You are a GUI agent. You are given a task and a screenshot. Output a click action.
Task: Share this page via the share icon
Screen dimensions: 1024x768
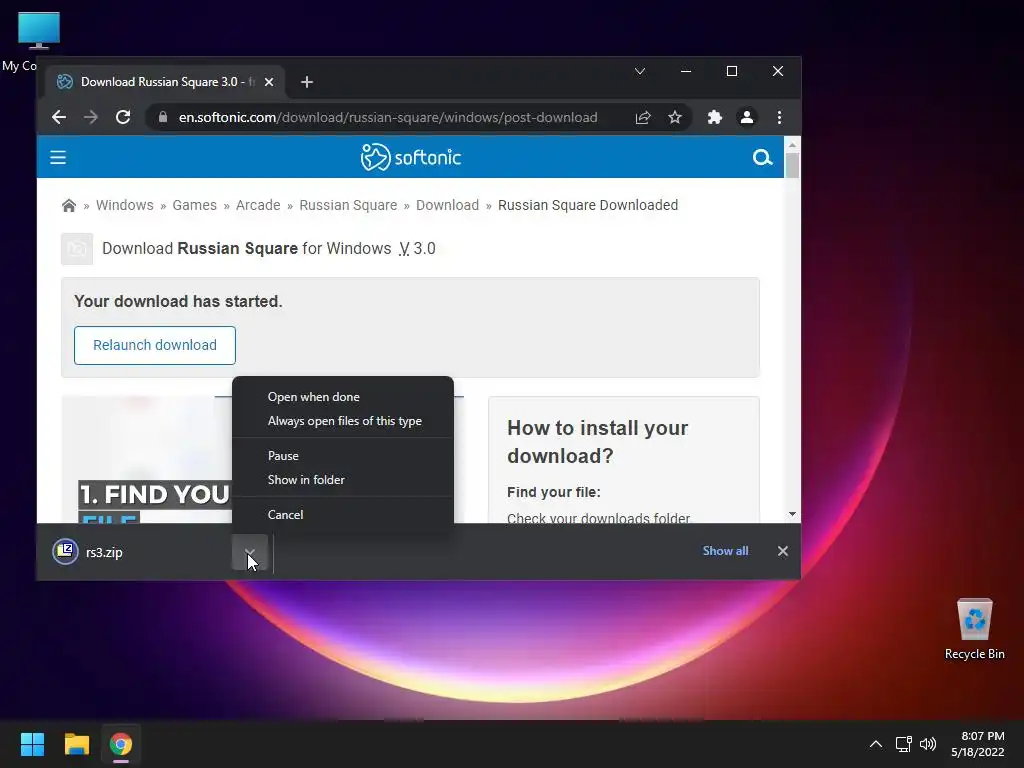point(643,118)
